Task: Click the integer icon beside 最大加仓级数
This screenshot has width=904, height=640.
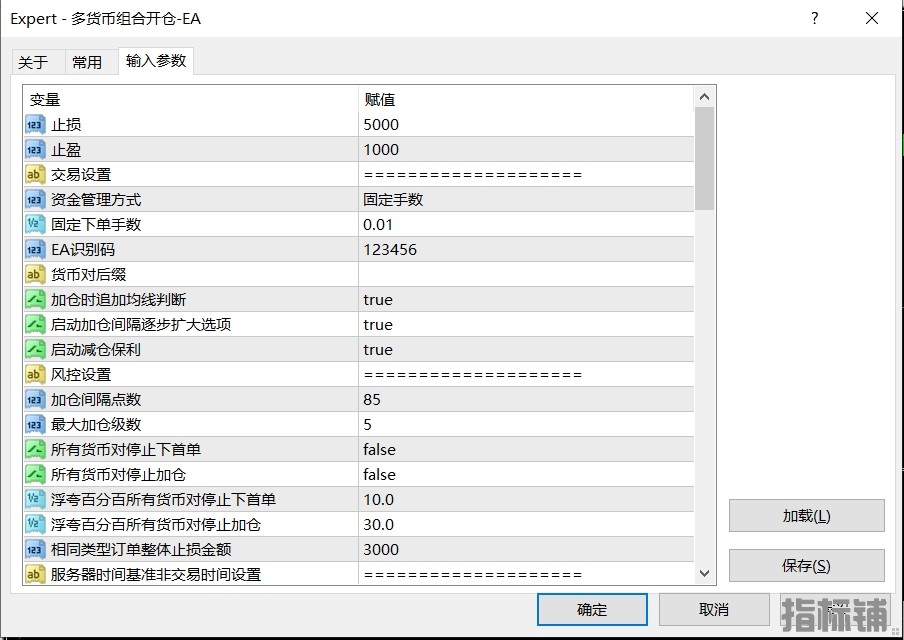Action: [x=35, y=424]
